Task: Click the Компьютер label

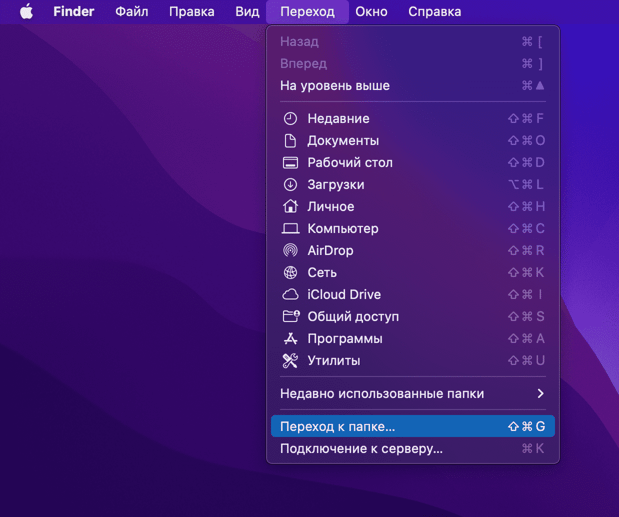Action: coord(343,229)
